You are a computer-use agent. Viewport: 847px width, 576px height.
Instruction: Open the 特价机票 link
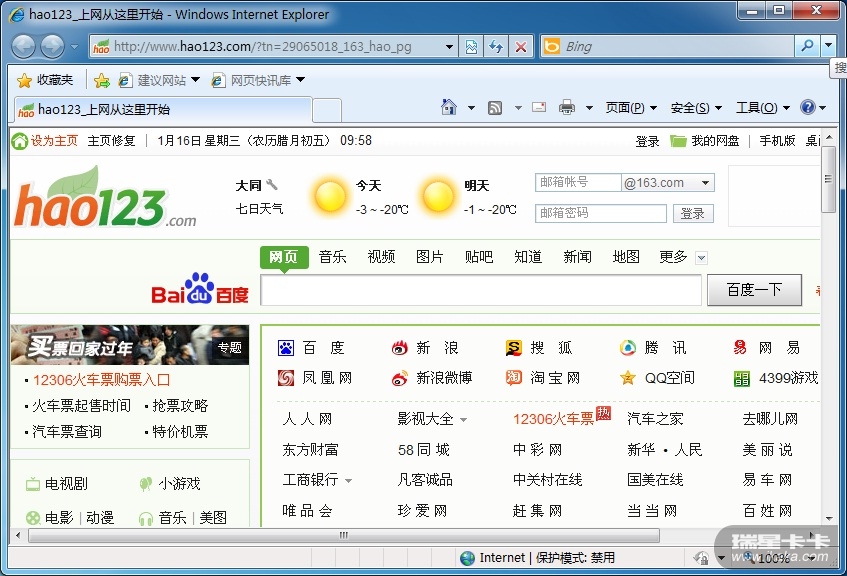click(180, 432)
